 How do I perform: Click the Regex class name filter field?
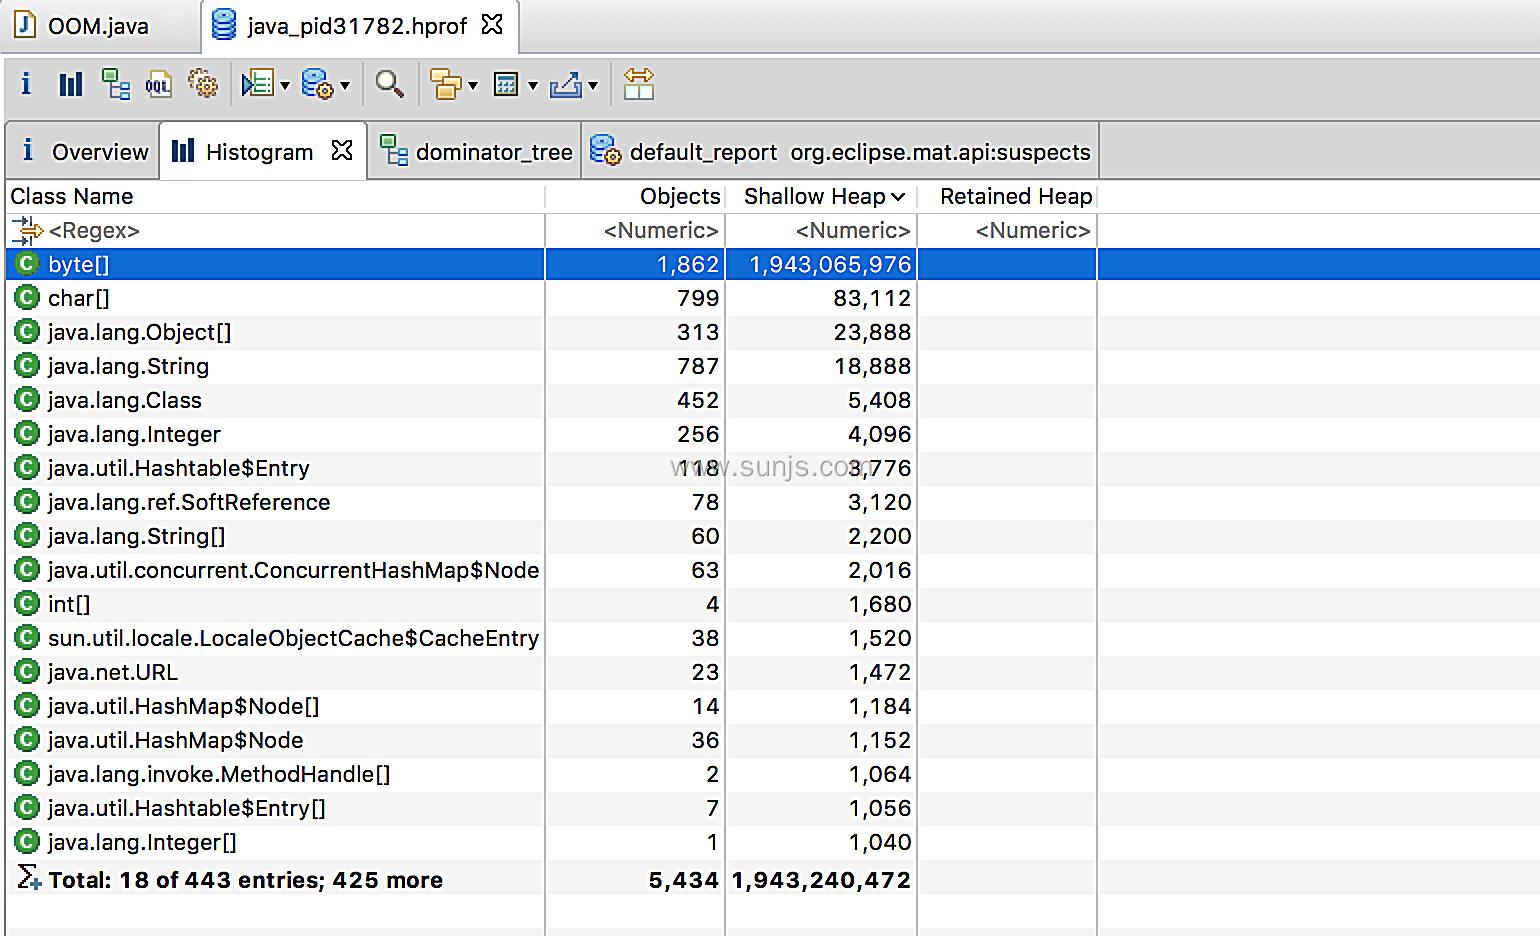(x=275, y=231)
